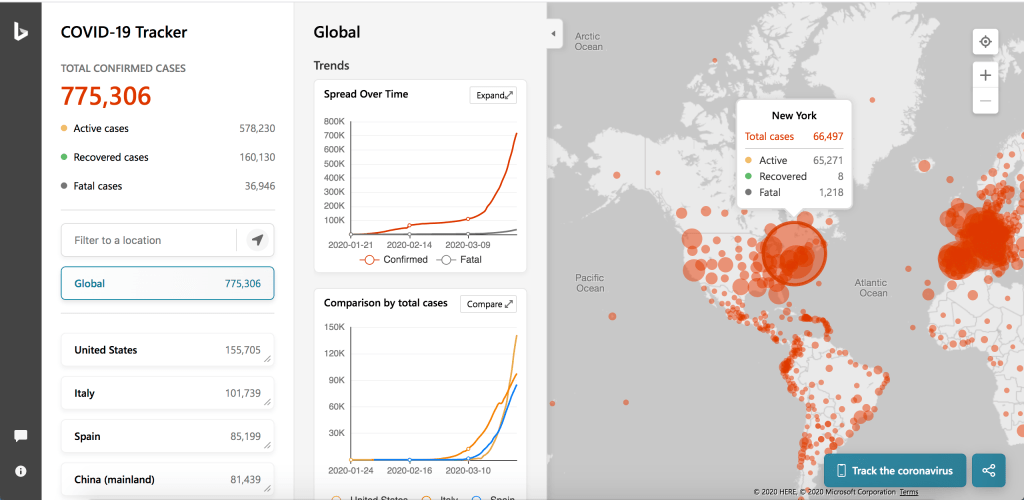Click the locate-me arrow icon

257,240
